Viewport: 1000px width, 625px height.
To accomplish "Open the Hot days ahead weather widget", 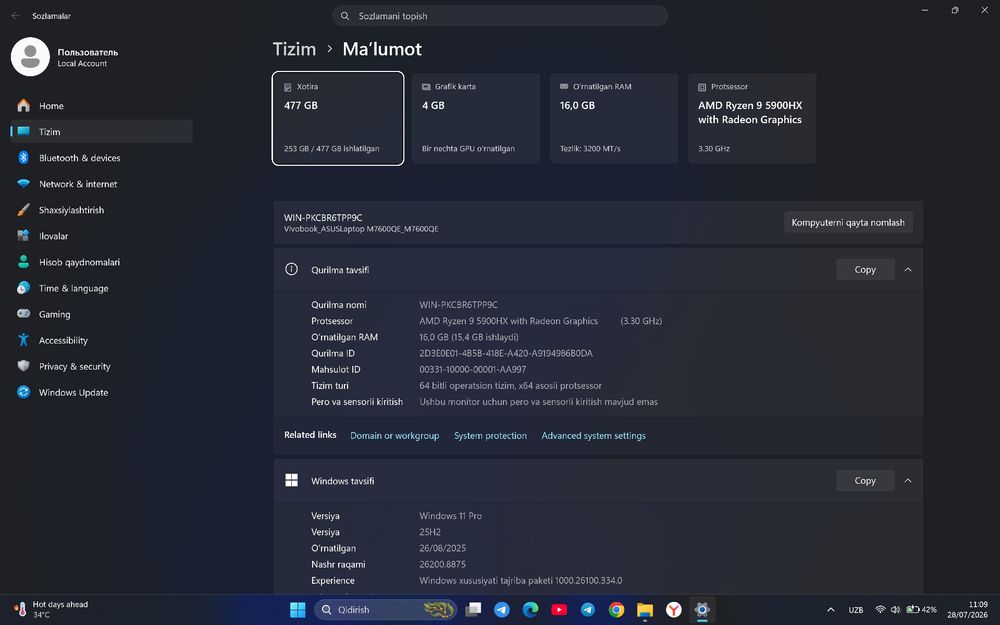I will point(52,610).
